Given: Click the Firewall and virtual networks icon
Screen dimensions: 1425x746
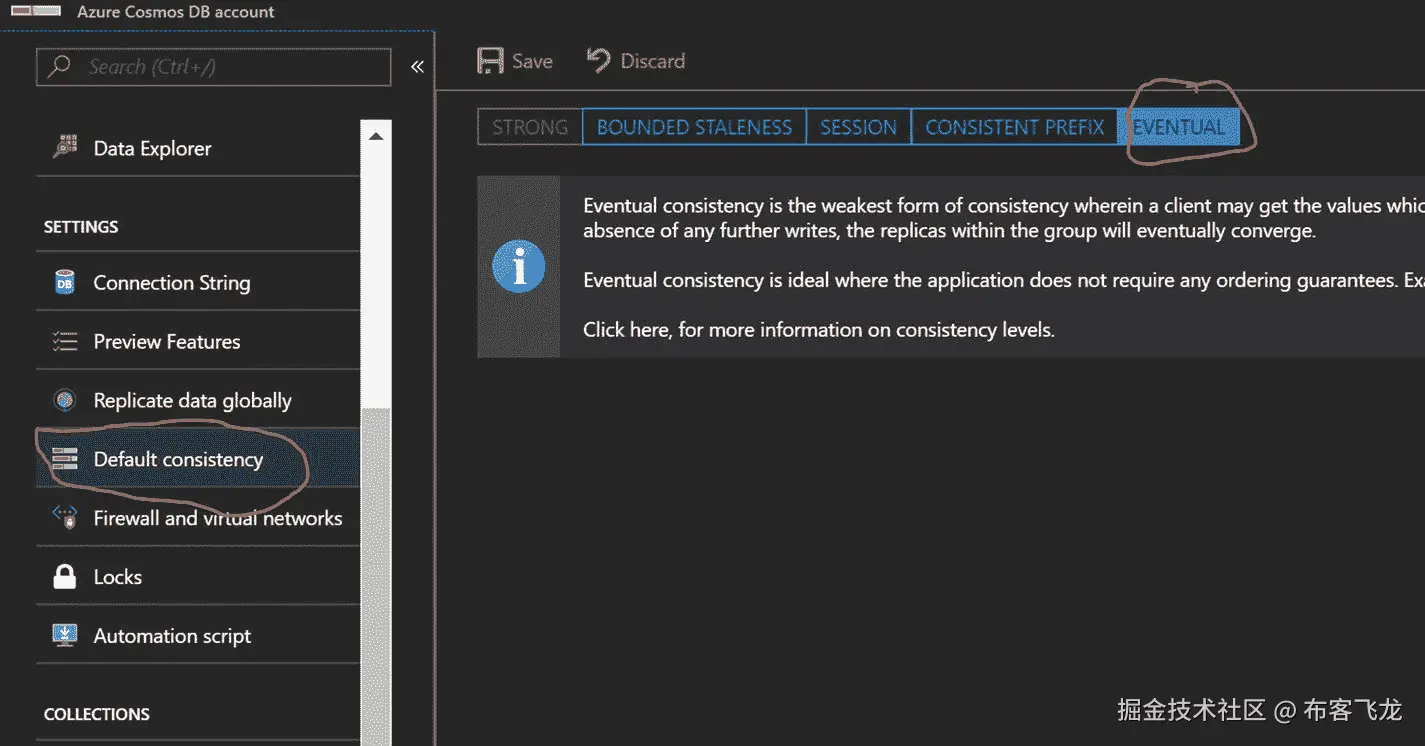Looking at the screenshot, I should (65, 518).
